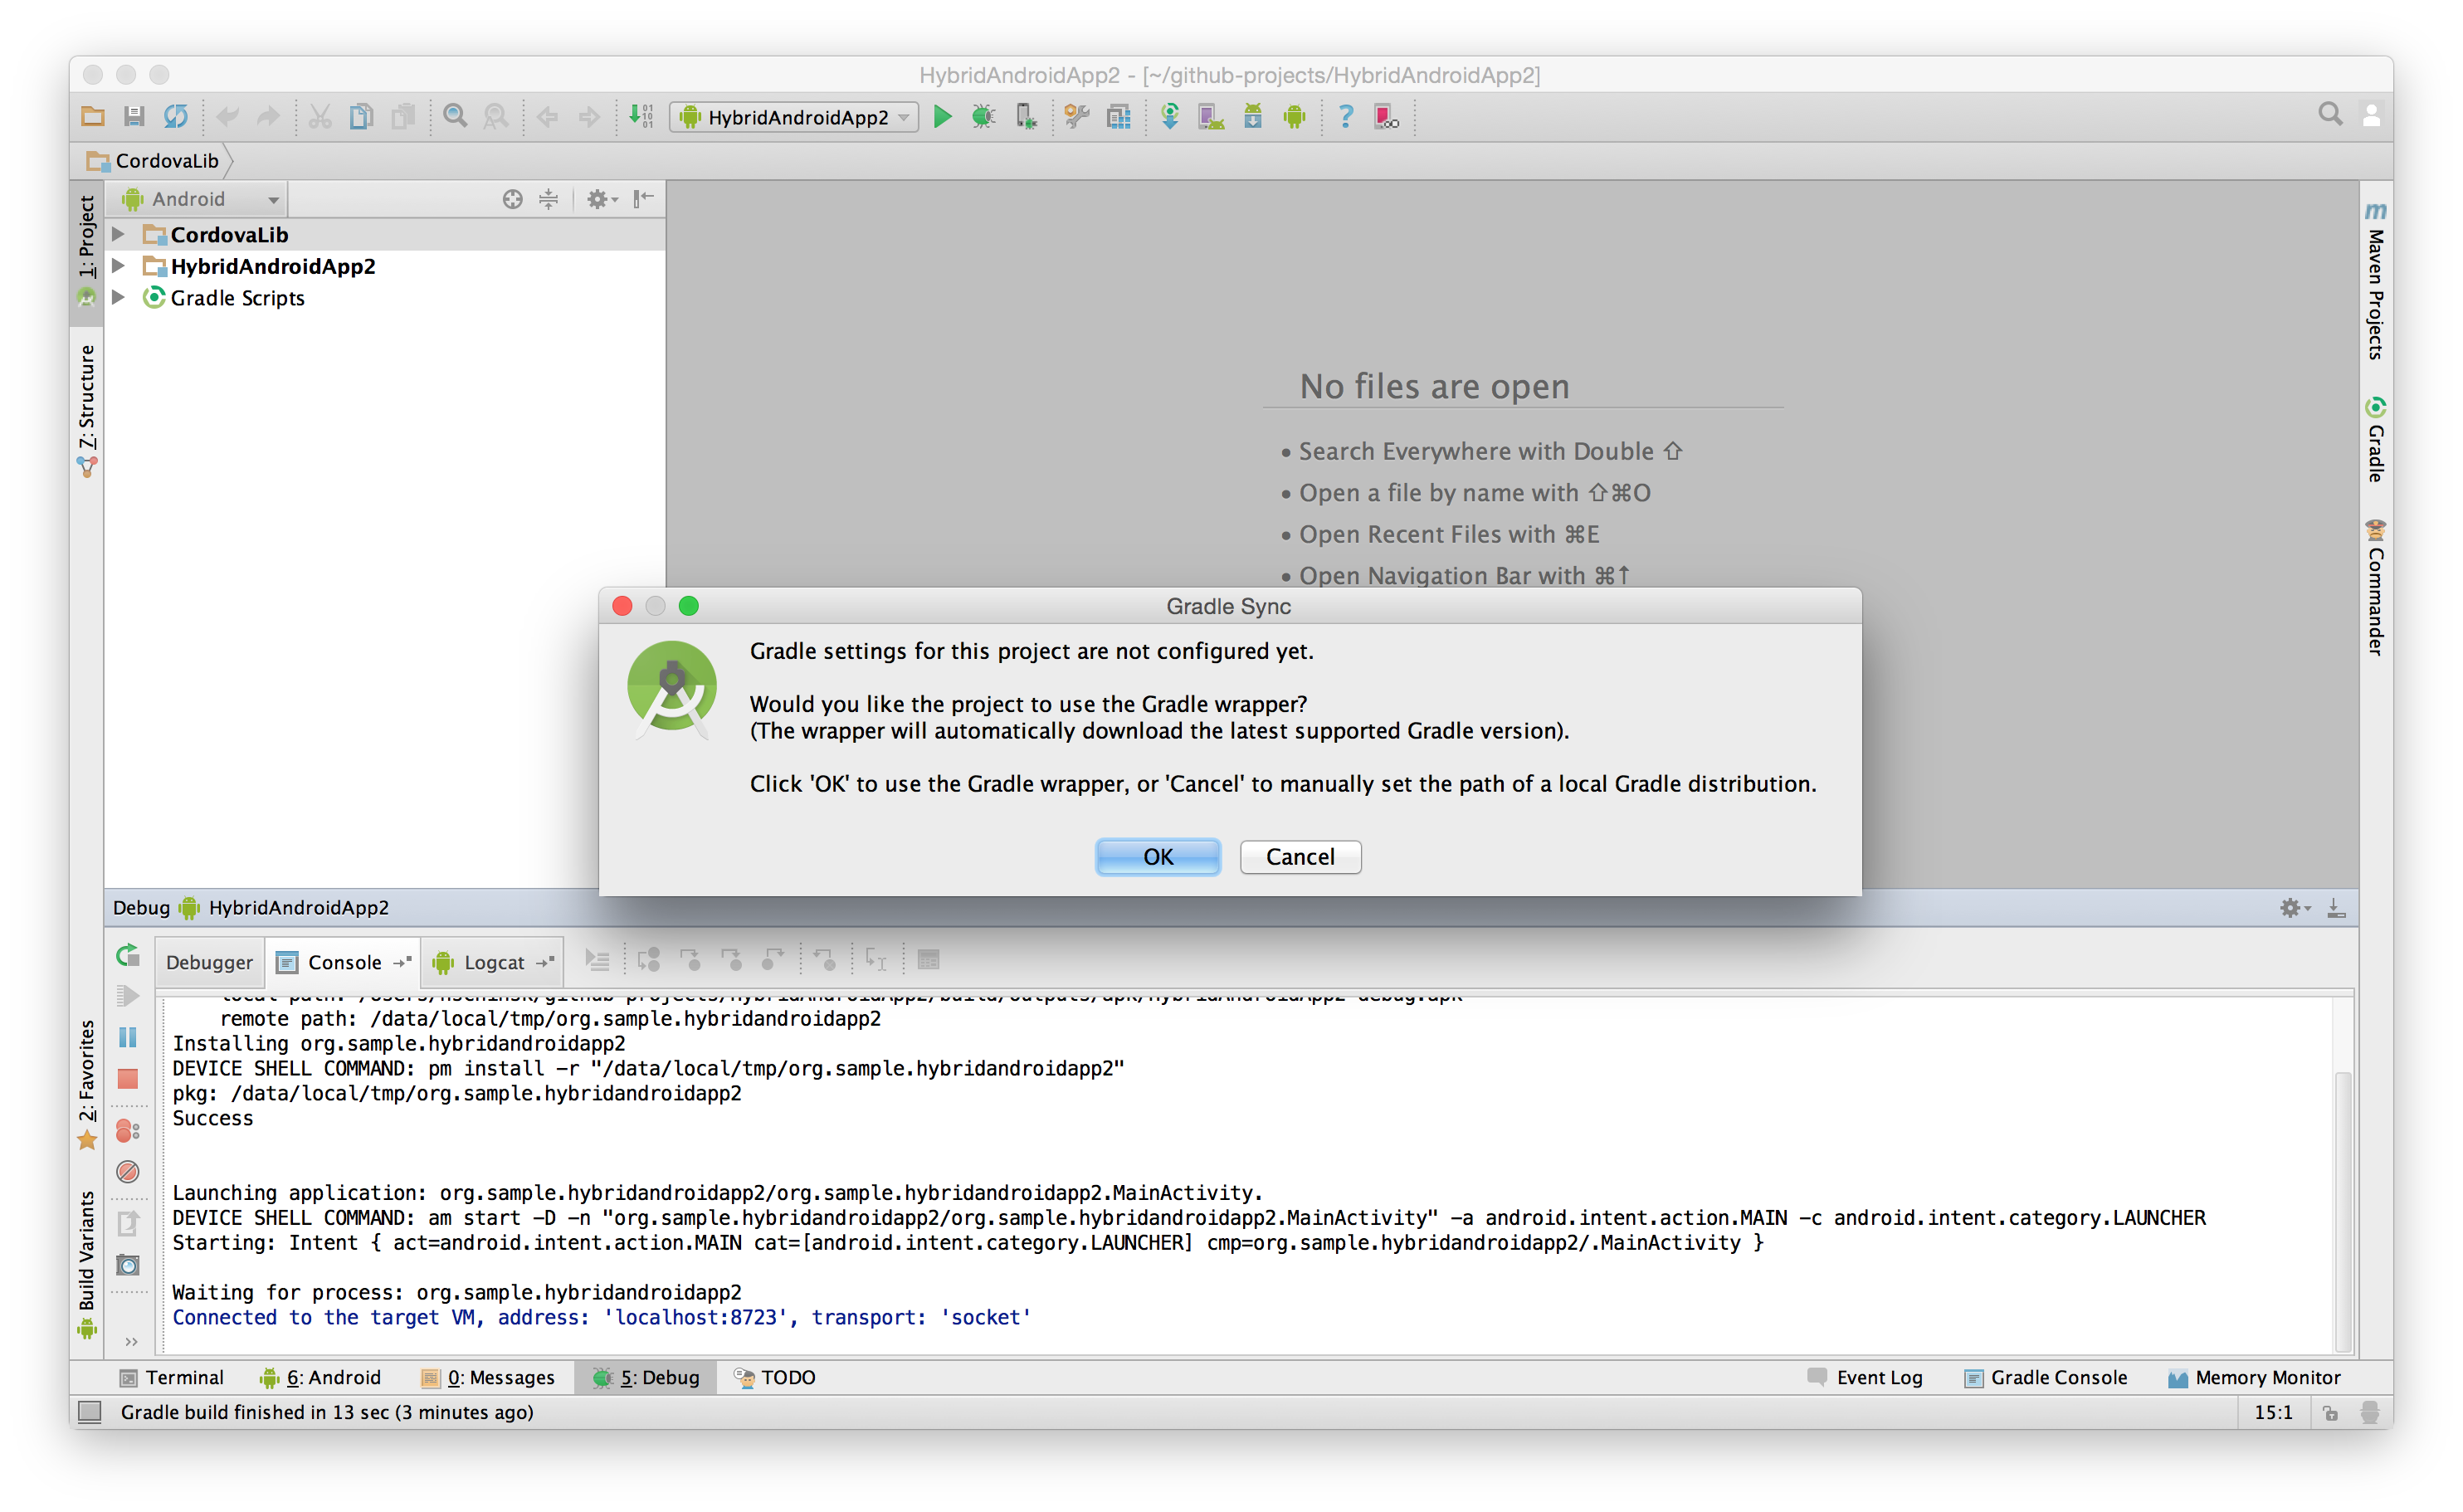
Task: Open the Event Log tool window
Action: [x=1865, y=1377]
